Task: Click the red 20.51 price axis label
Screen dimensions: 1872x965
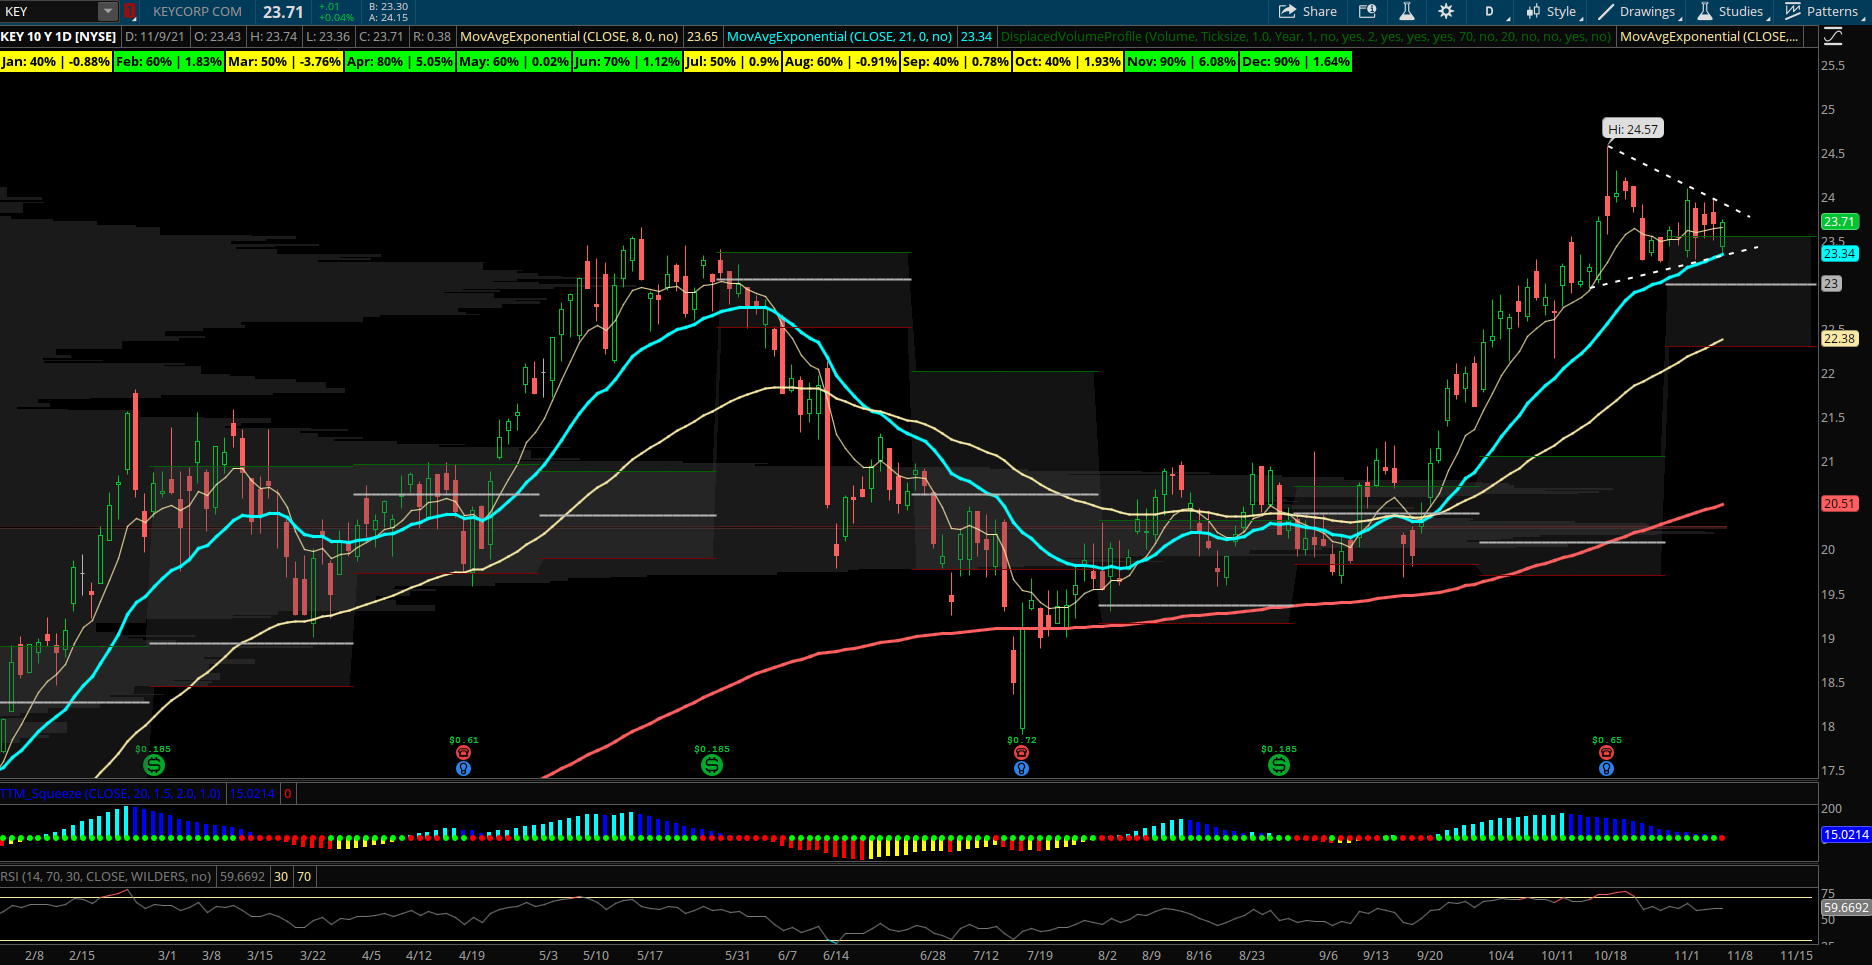Action: click(1839, 504)
